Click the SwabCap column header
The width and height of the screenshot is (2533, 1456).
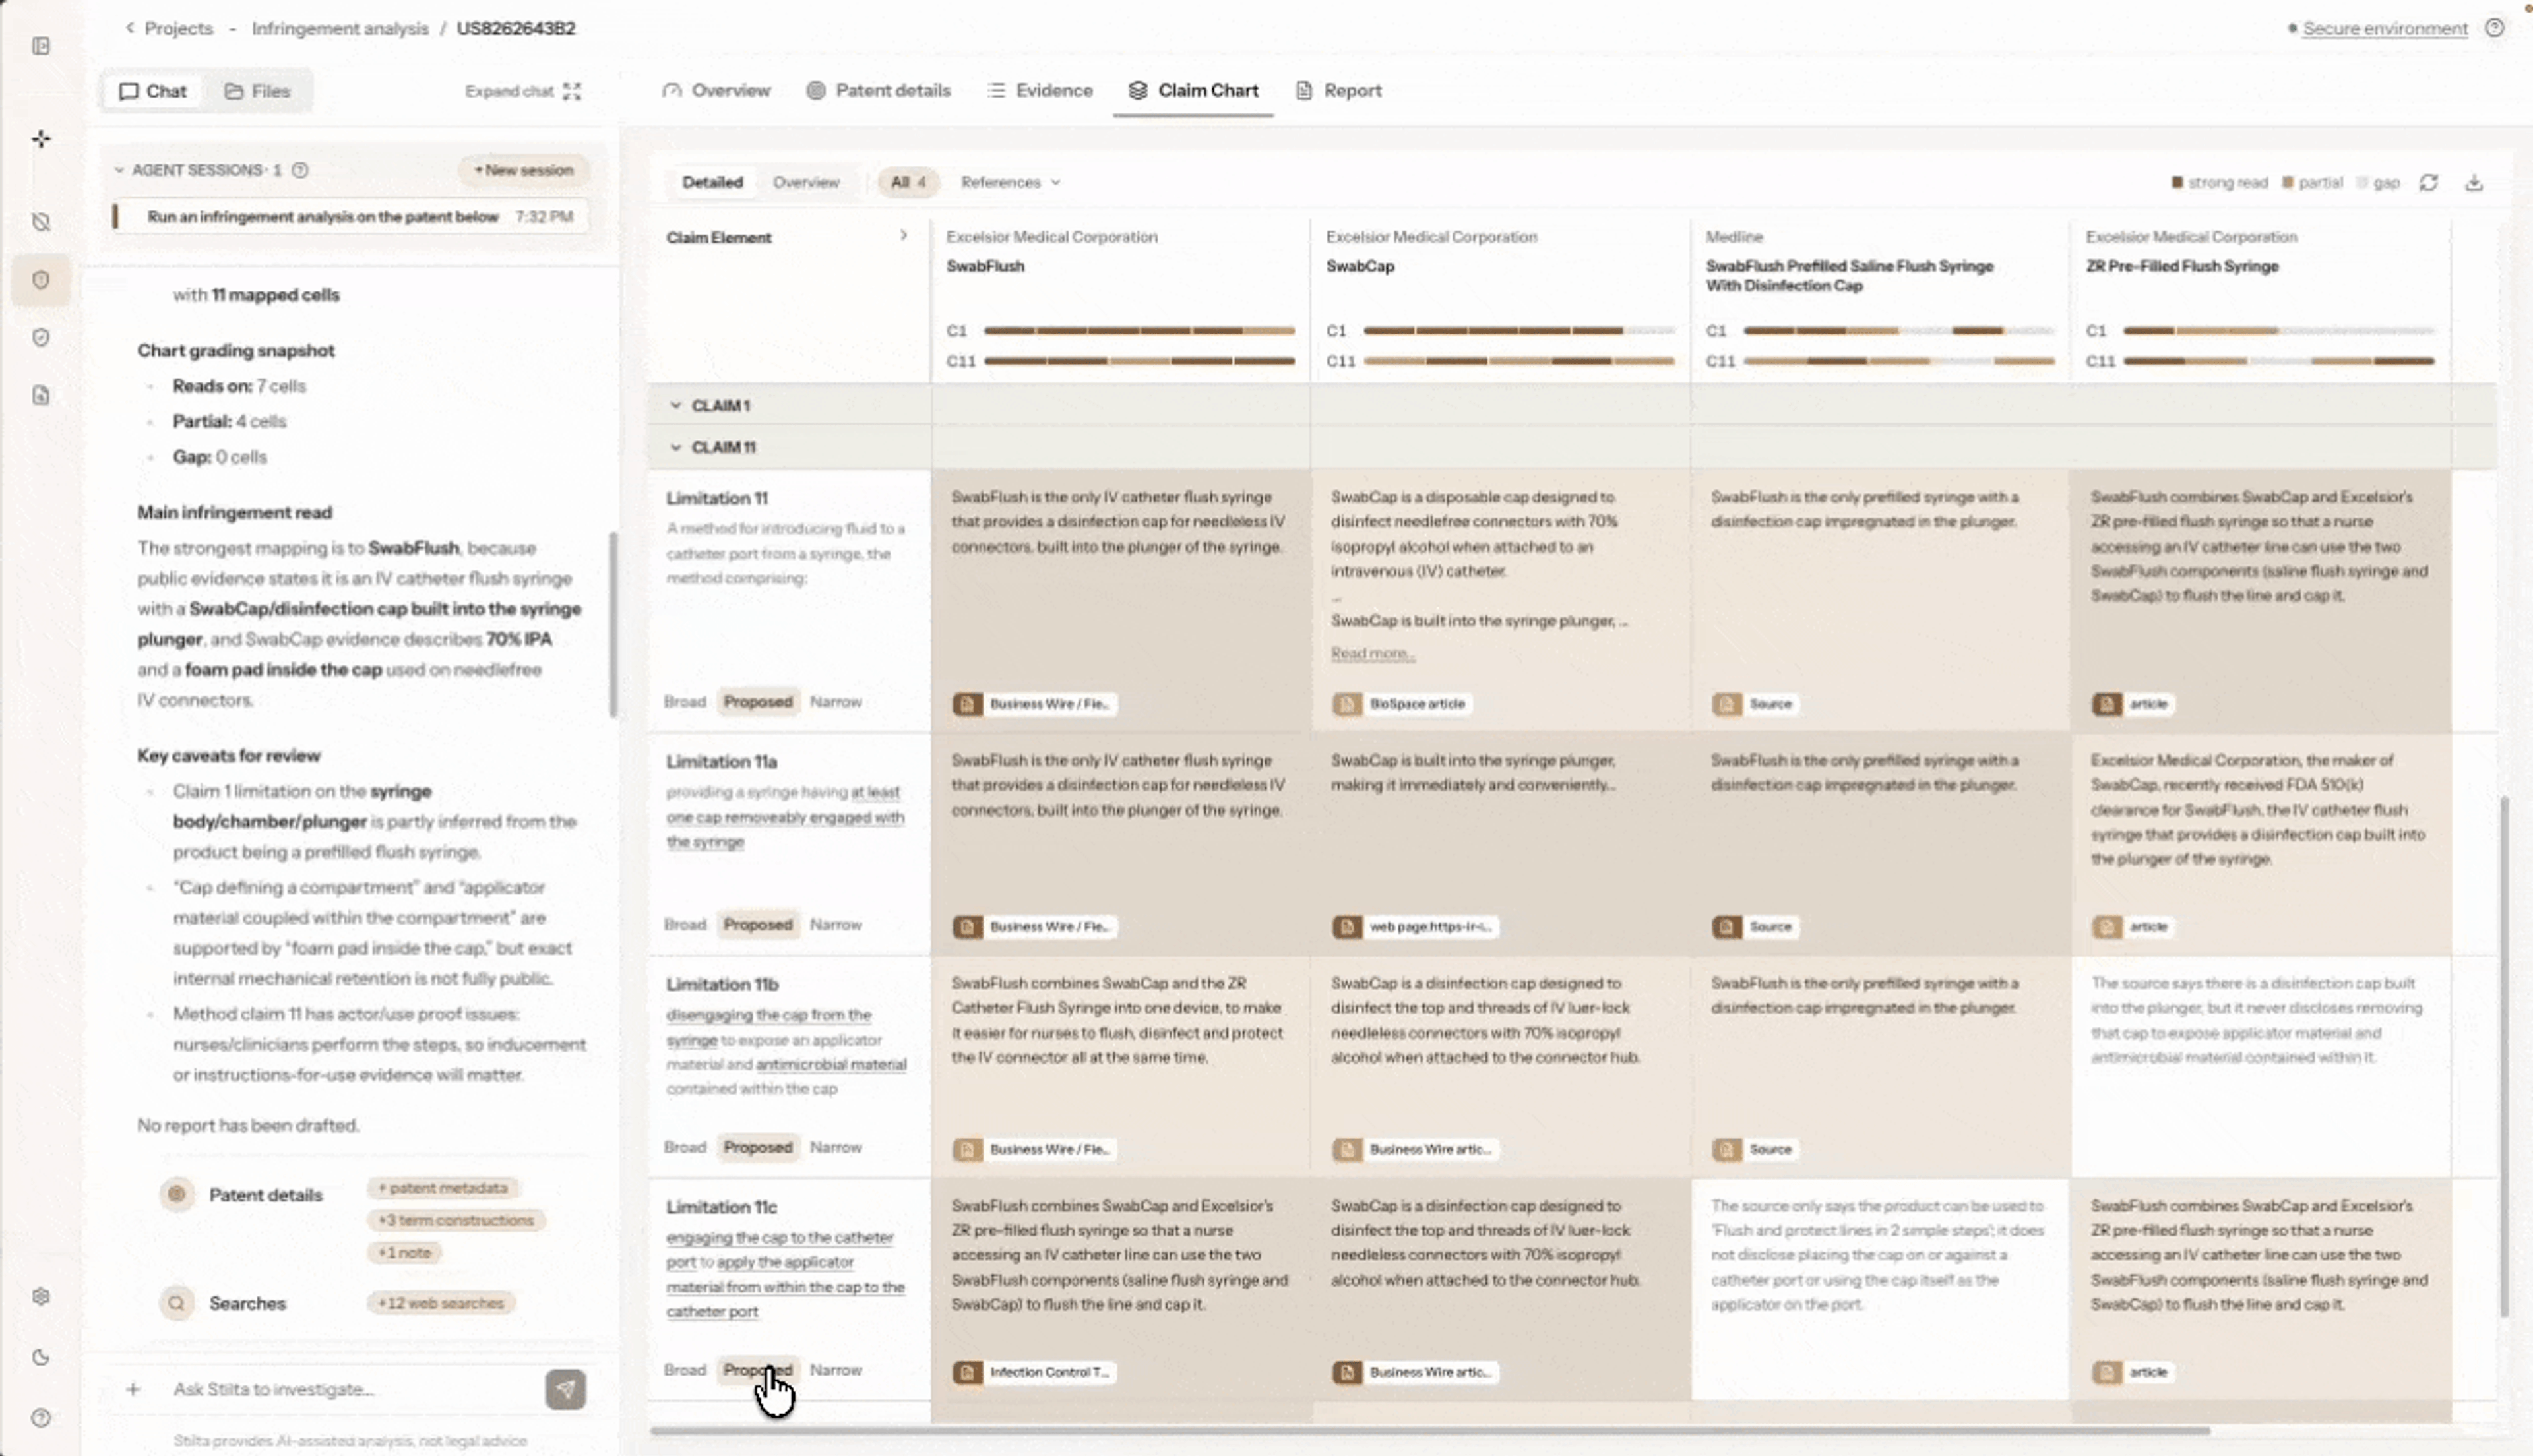point(1359,266)
